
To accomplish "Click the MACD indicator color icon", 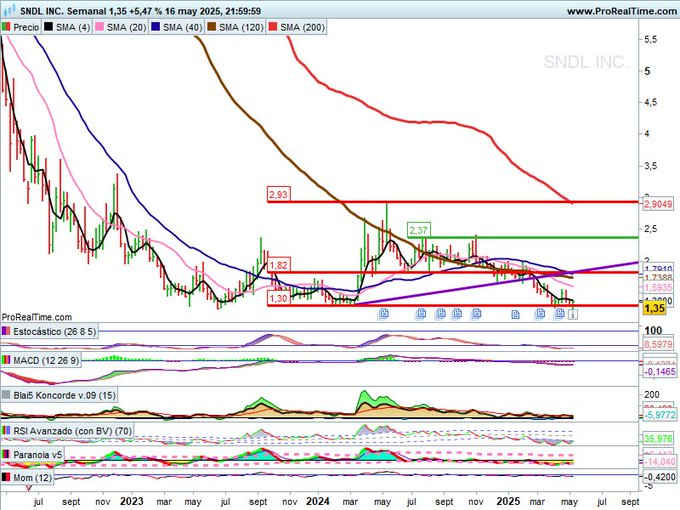I will [6, 360].
